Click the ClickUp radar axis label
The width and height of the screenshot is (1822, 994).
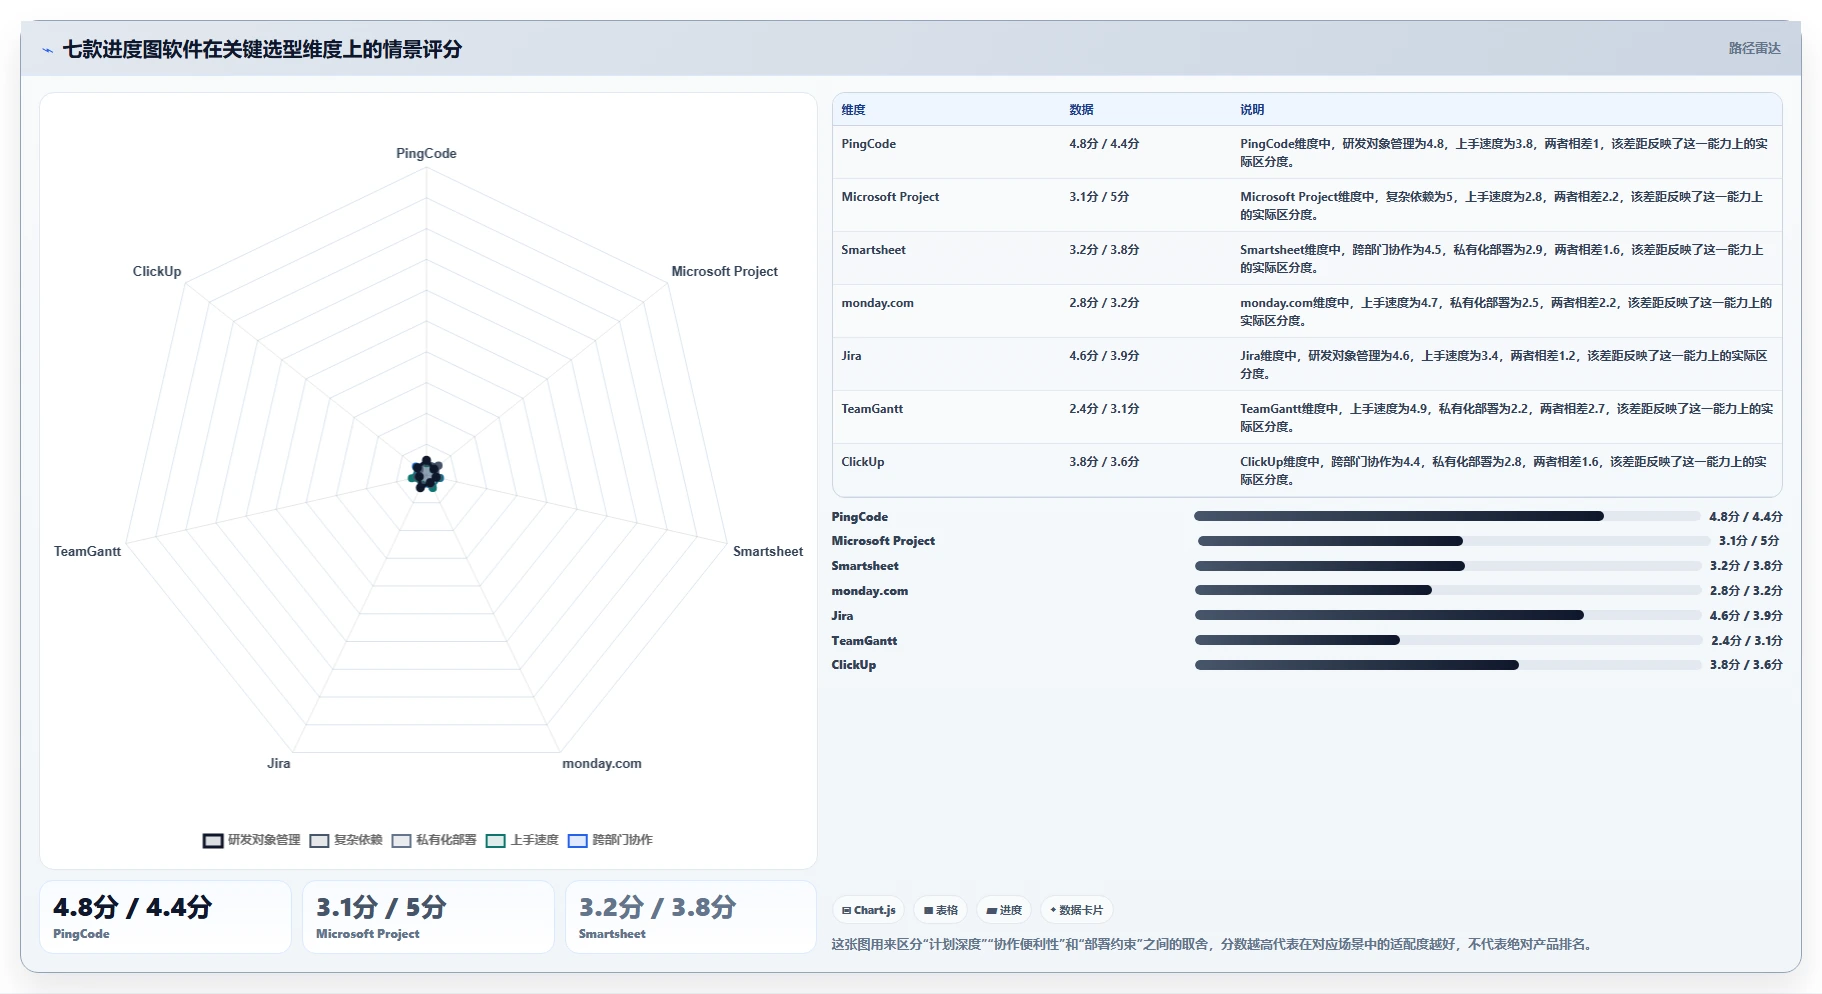point(157,271)
